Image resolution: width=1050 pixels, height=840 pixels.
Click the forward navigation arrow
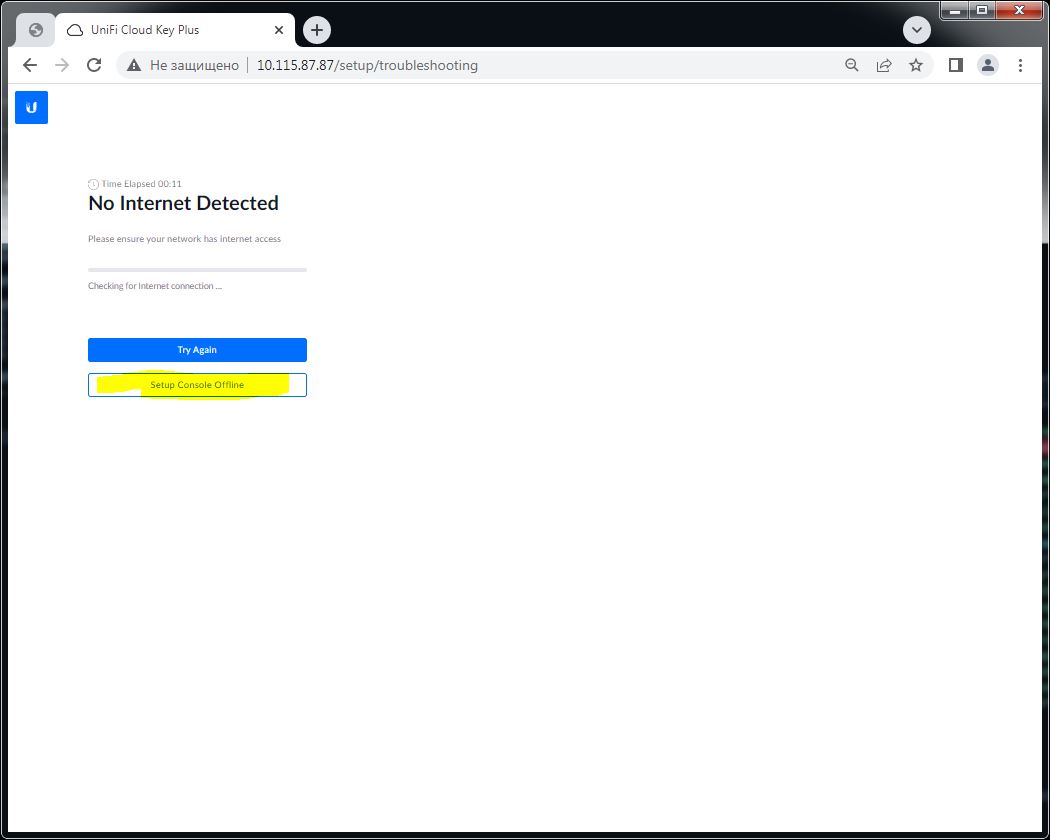[62, 65]
